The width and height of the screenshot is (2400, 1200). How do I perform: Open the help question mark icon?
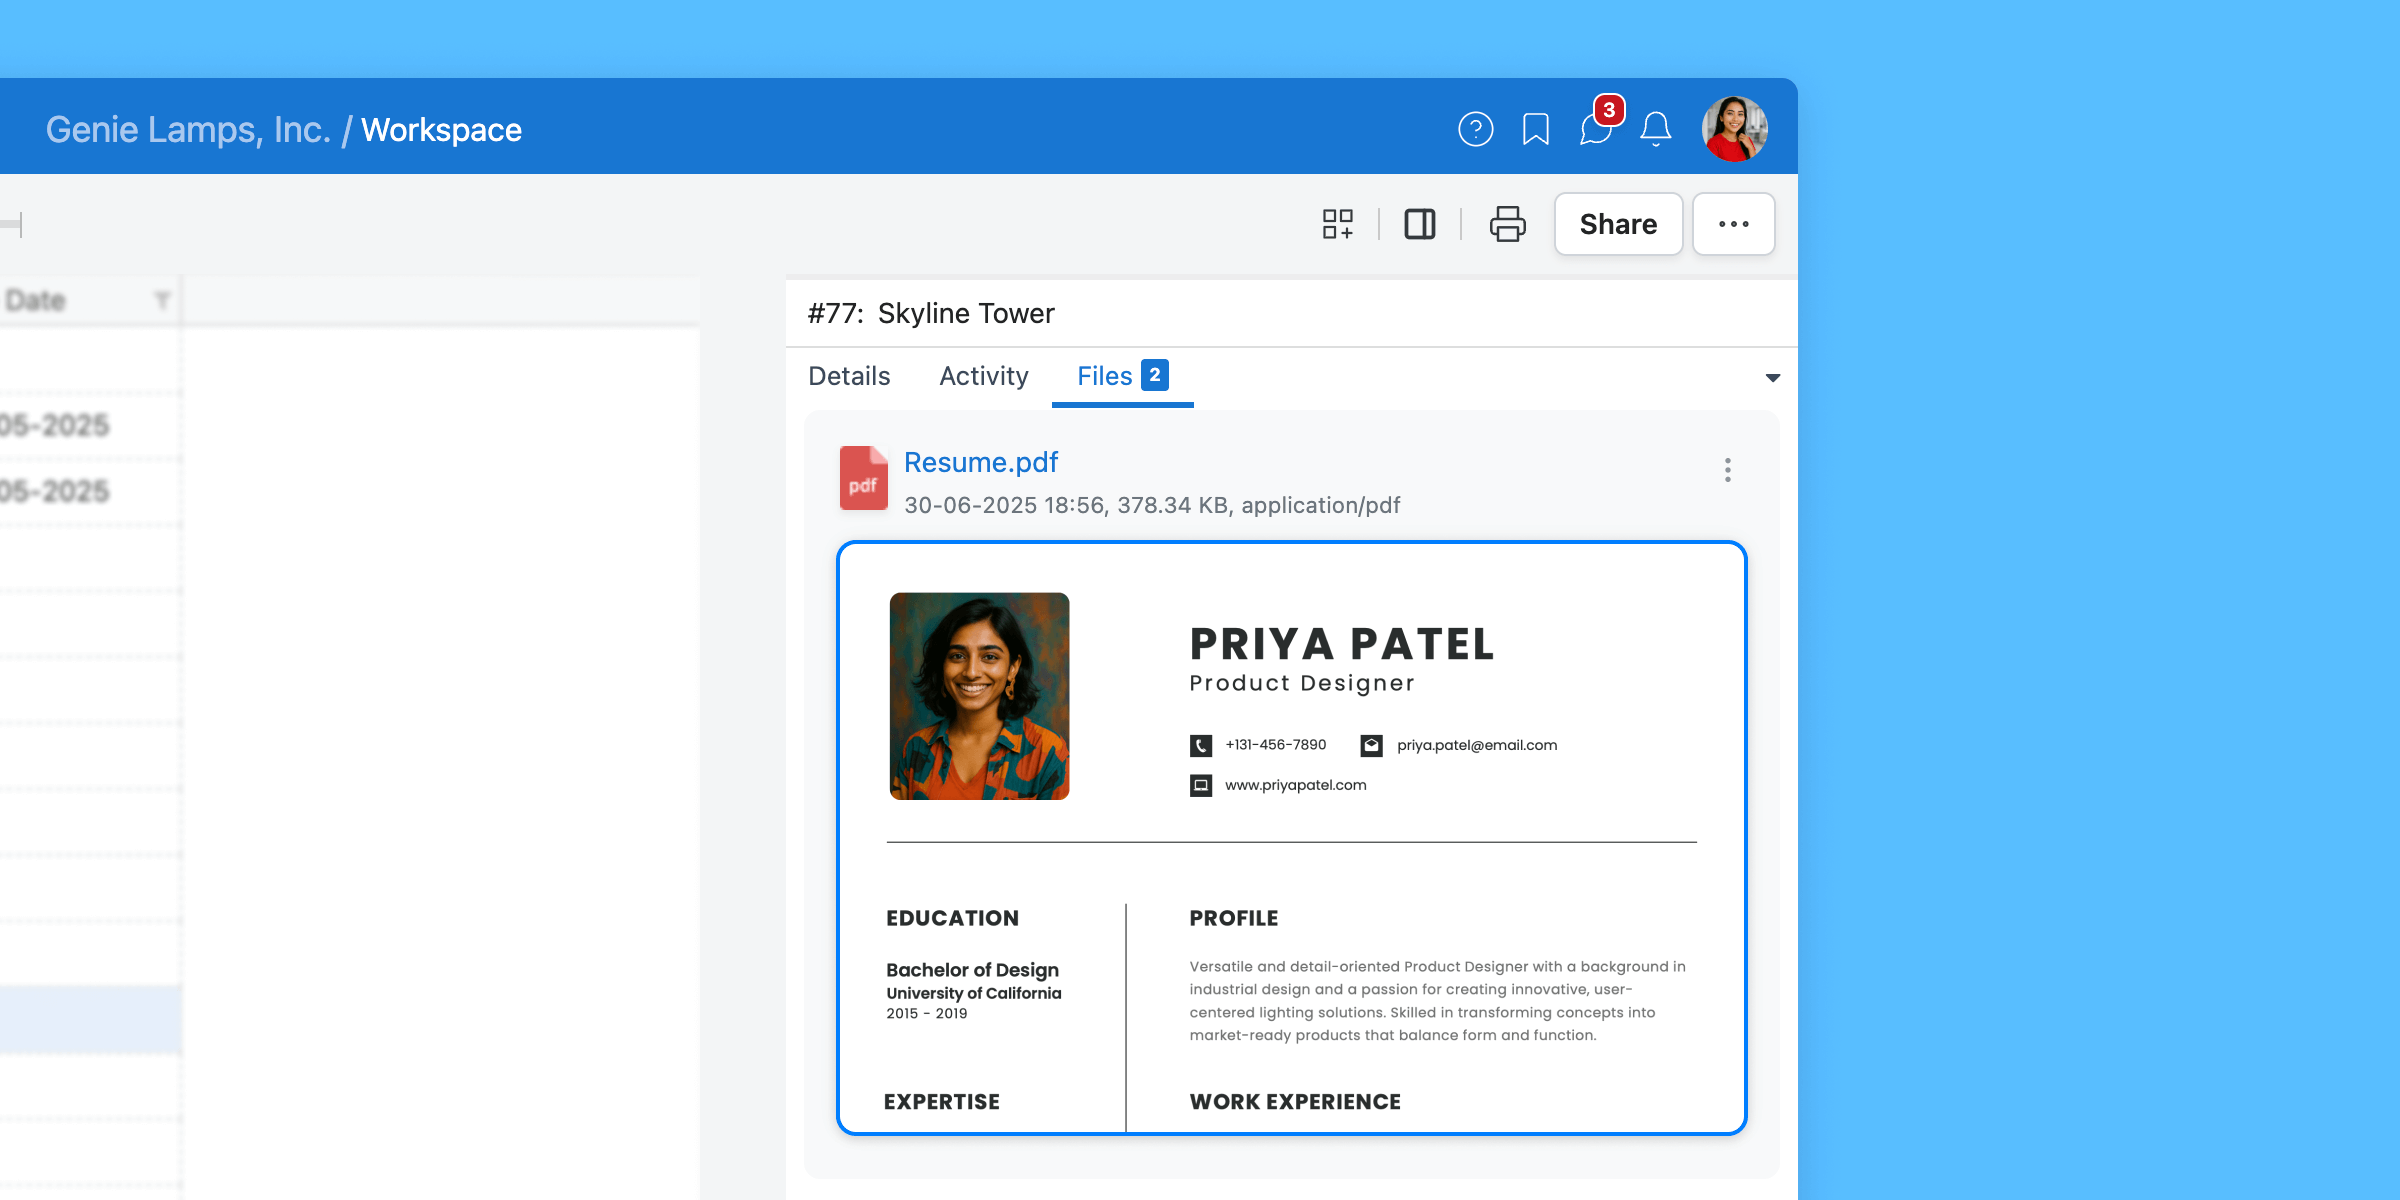(1475, 129)
